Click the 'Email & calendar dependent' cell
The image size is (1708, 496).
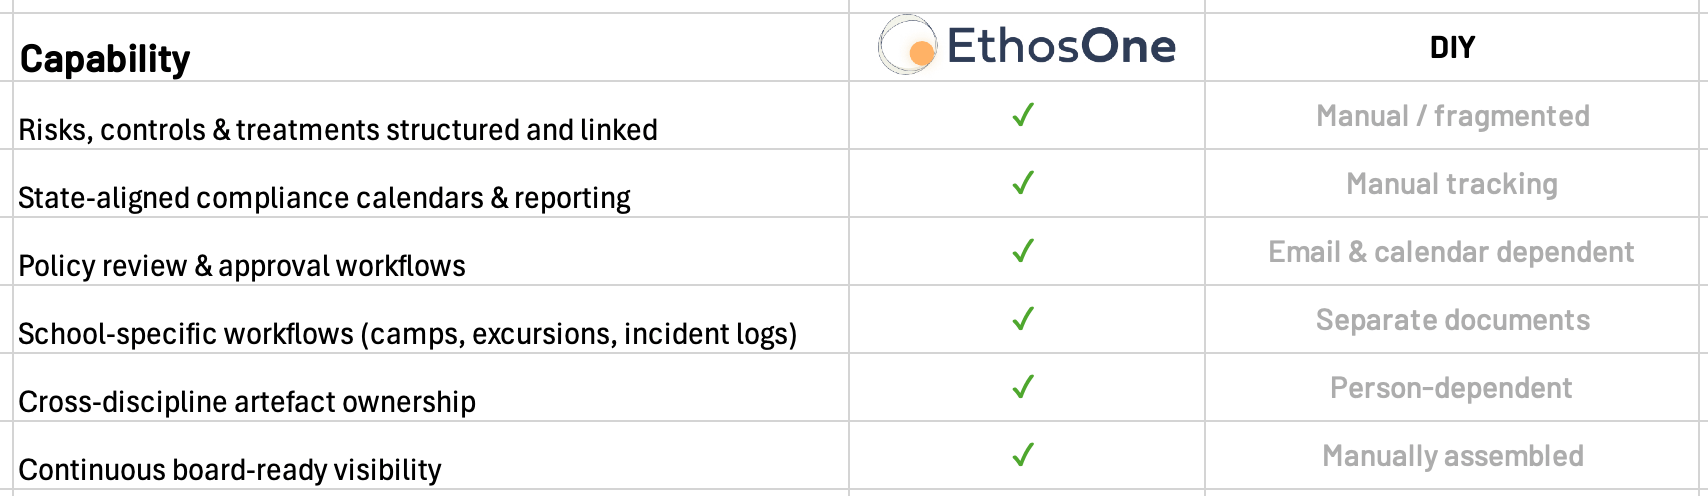(1451, 252)
